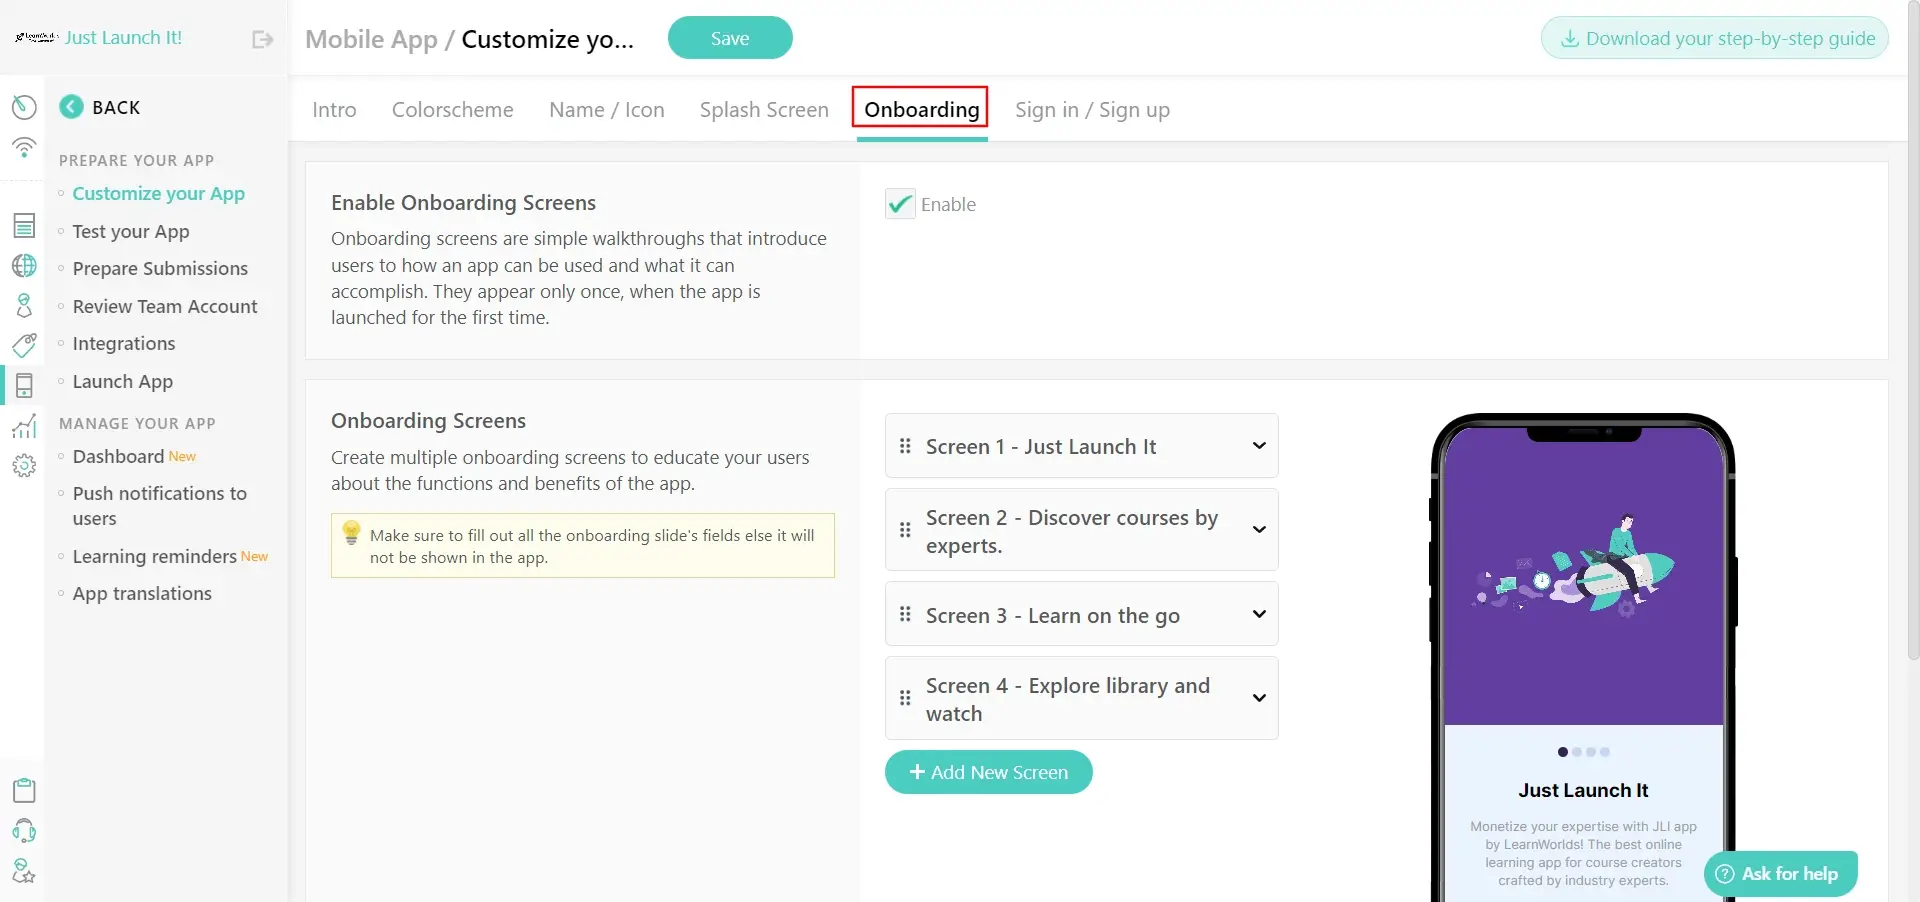Expand Screen 3 - Learn on the go chevron

coord(1259,614)
